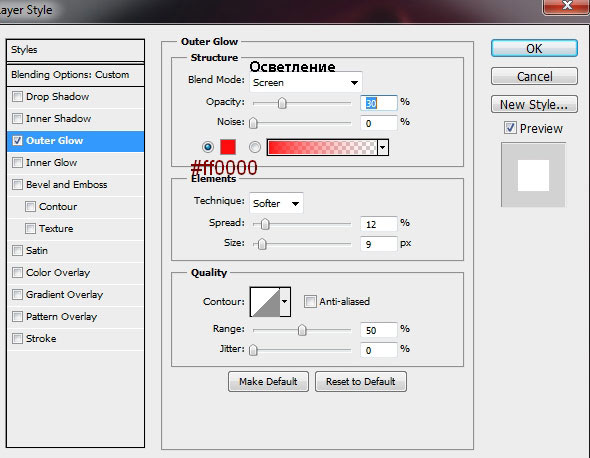Click the Noise slider handle

tap(254, 123)
